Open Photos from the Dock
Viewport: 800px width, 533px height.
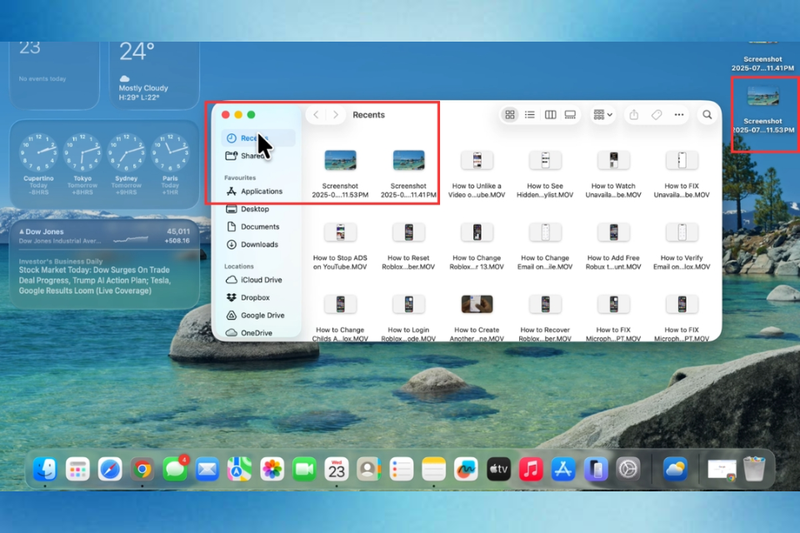272,469
